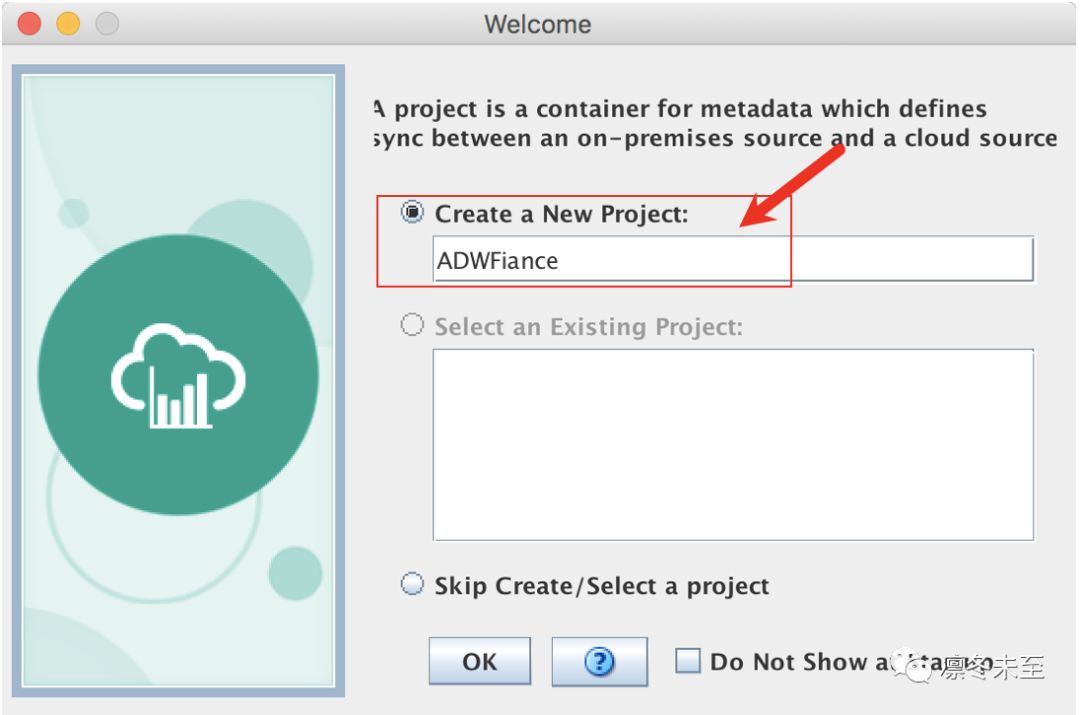1080x715 pixels.
Task: Click the OK button
Action: coord(479,661)
